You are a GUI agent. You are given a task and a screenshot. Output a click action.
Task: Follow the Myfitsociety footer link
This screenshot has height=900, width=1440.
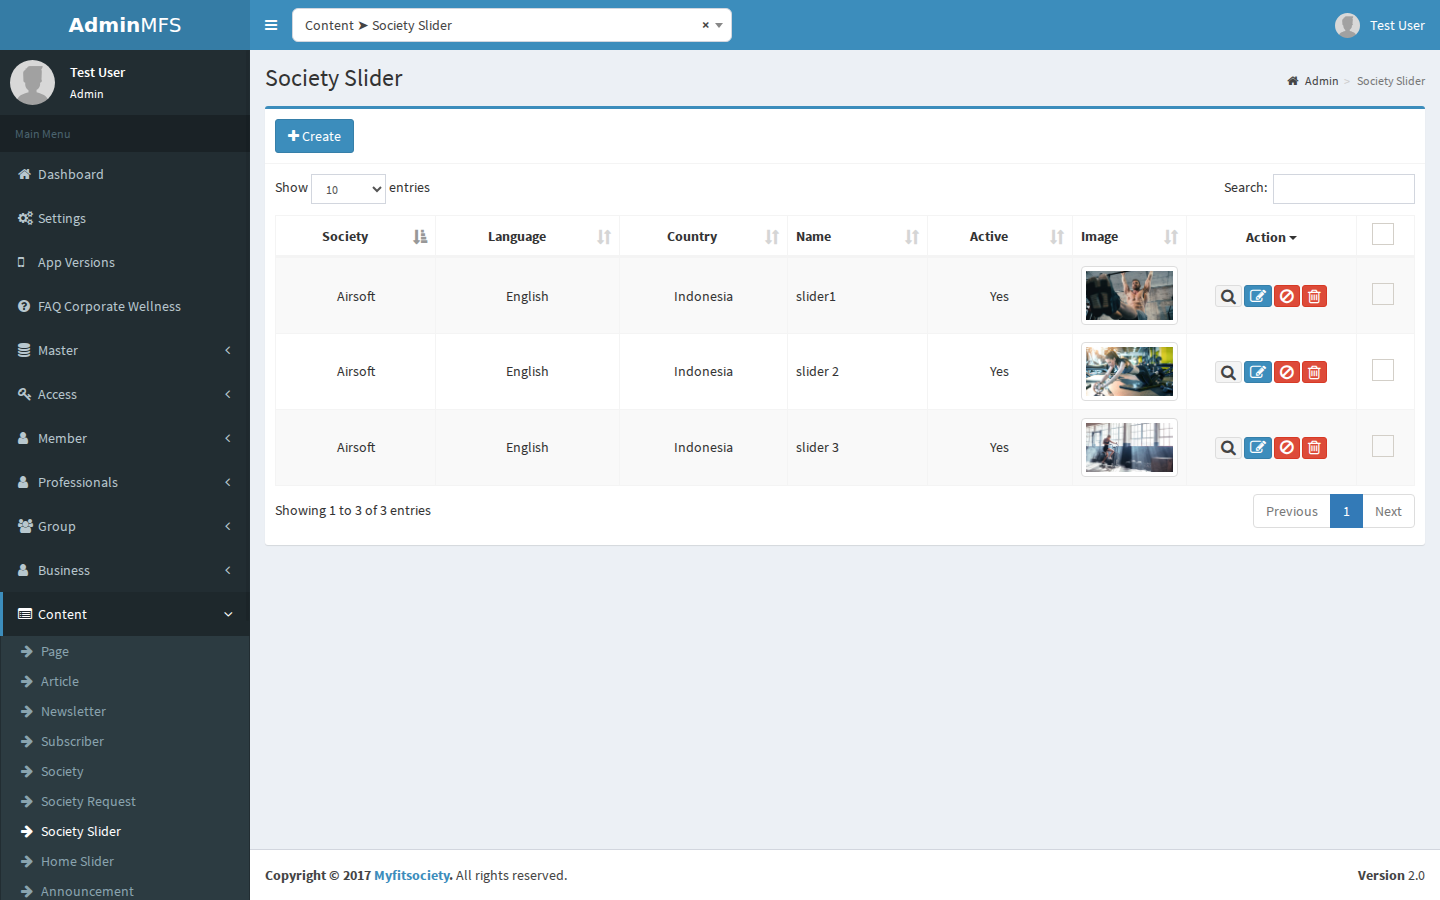click(412, 875)
